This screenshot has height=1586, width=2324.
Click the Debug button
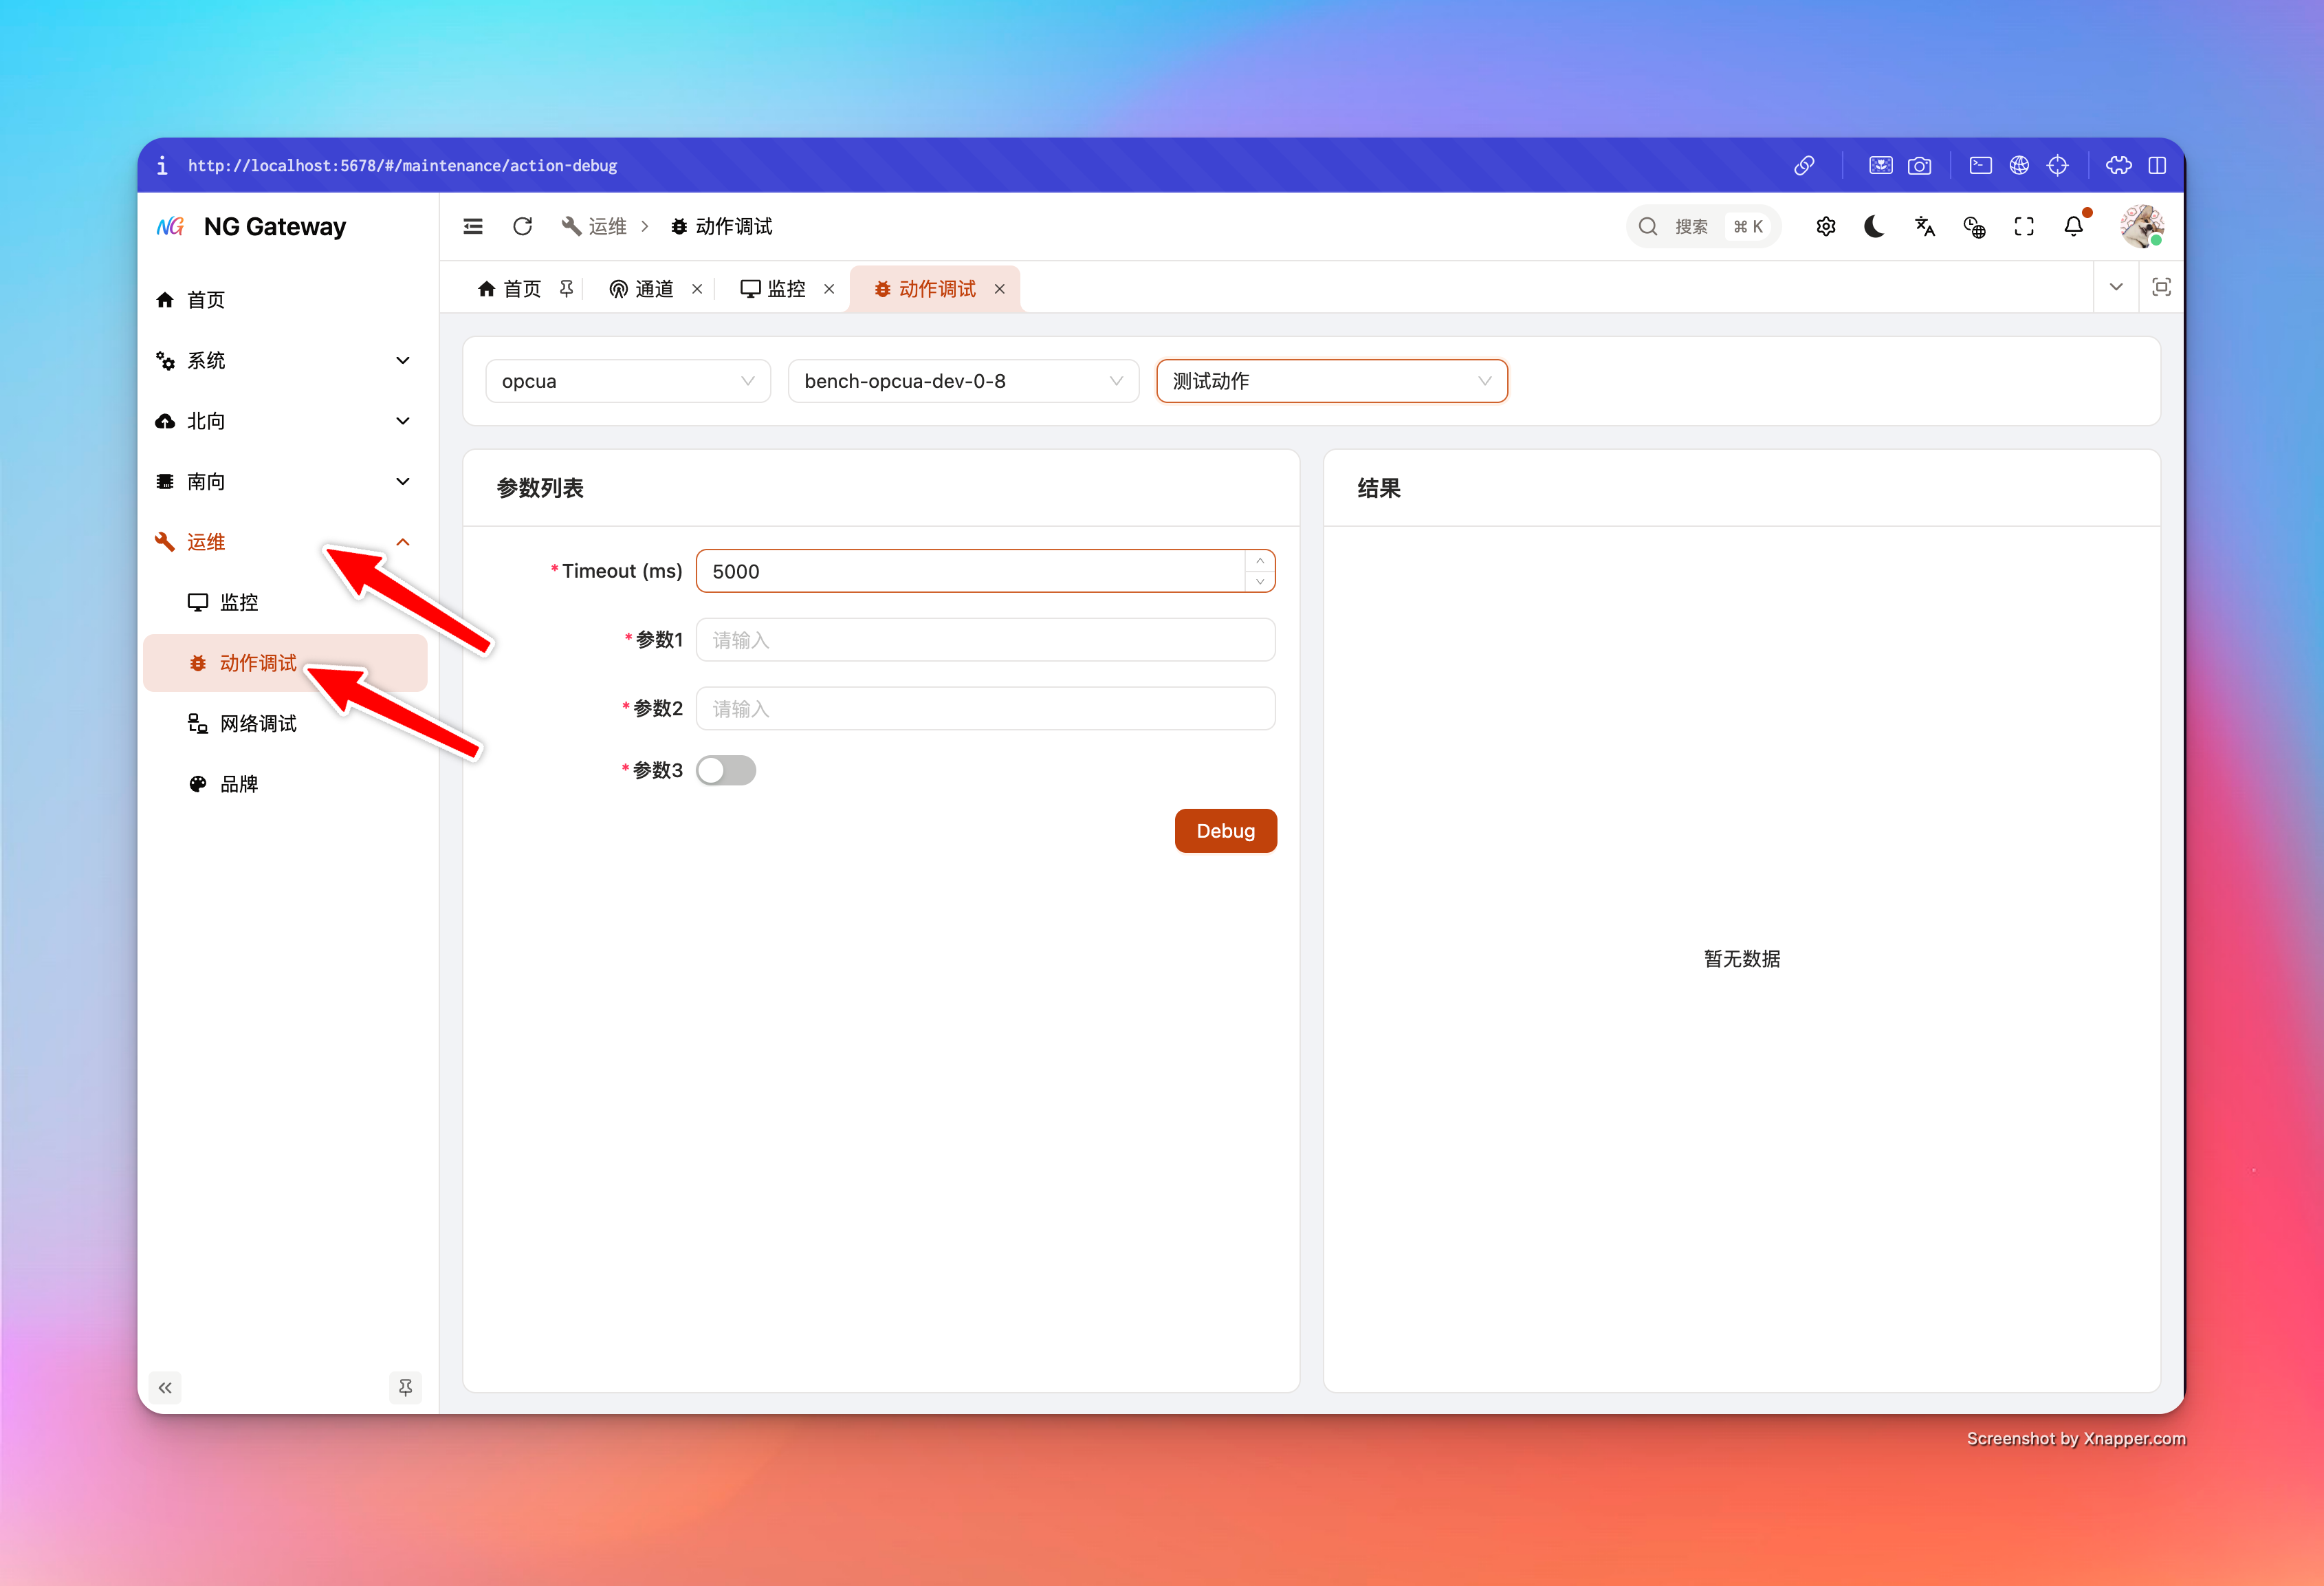coord(1225,830)
